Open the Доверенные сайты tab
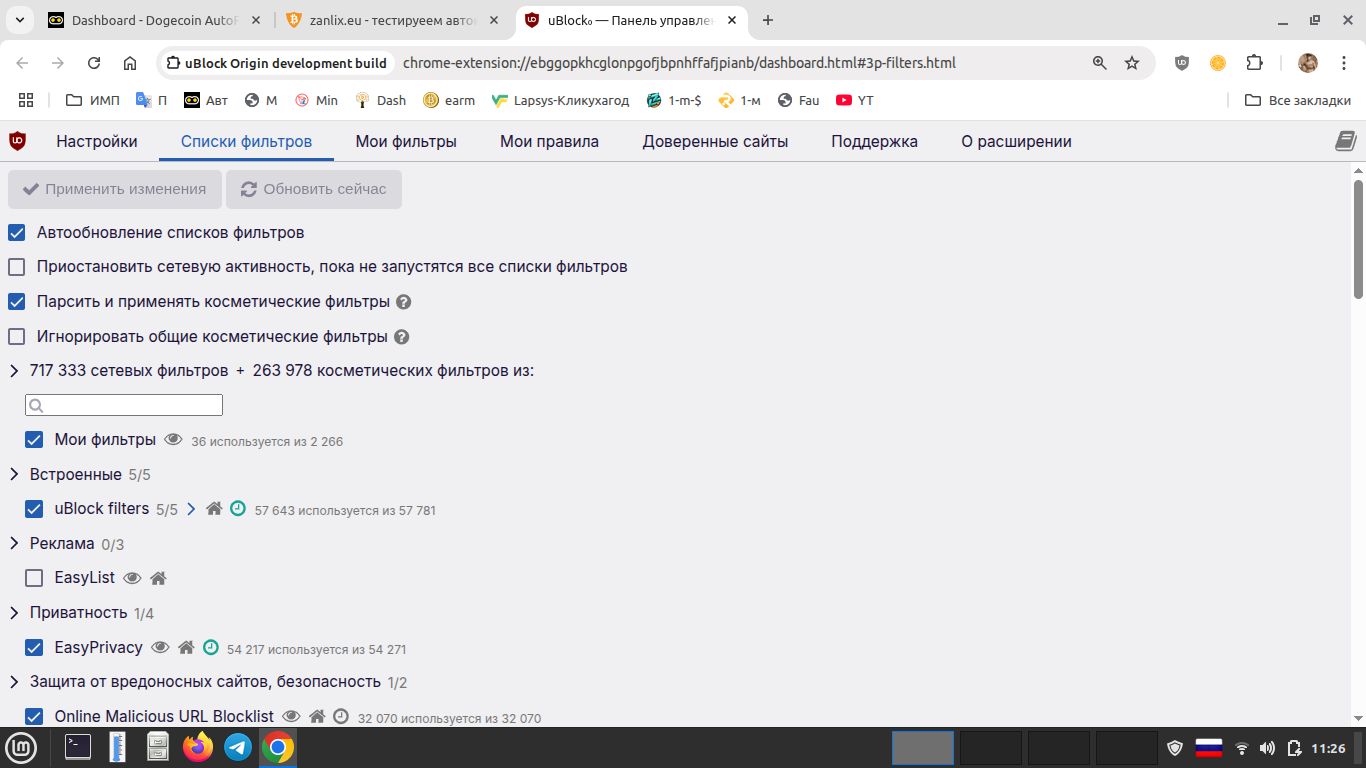The width and height of the screenshot is (1366, 768). pos(714,142)
